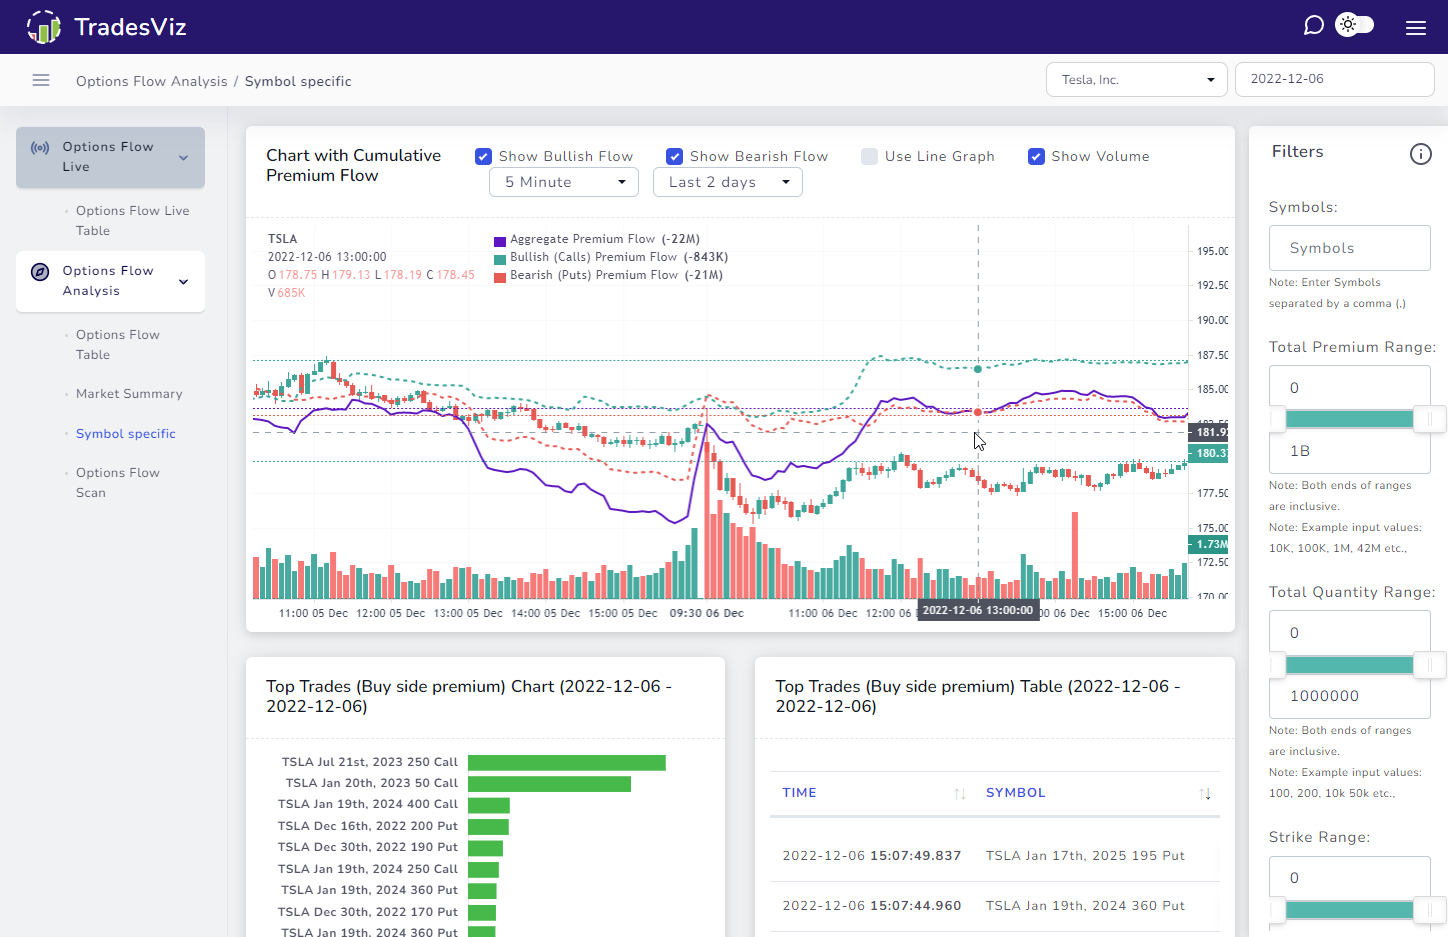Open the top-right hamburger menu
This screenshot has width=1448, height=937.
pyautogui.click(x=1416, y=28)
